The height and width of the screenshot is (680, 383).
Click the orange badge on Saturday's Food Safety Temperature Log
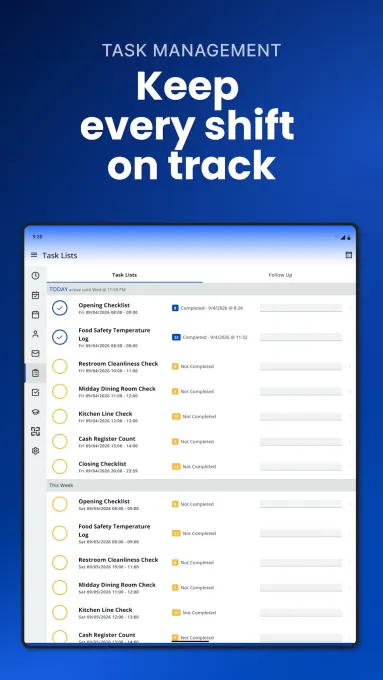coord(176,533)
